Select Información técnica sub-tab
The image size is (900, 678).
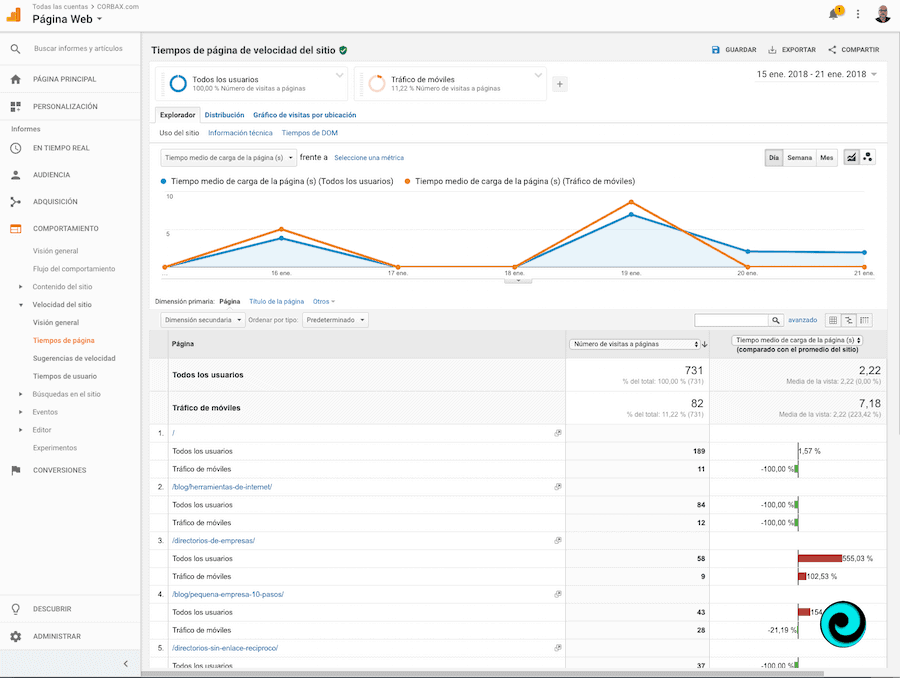tap(240, 133)
